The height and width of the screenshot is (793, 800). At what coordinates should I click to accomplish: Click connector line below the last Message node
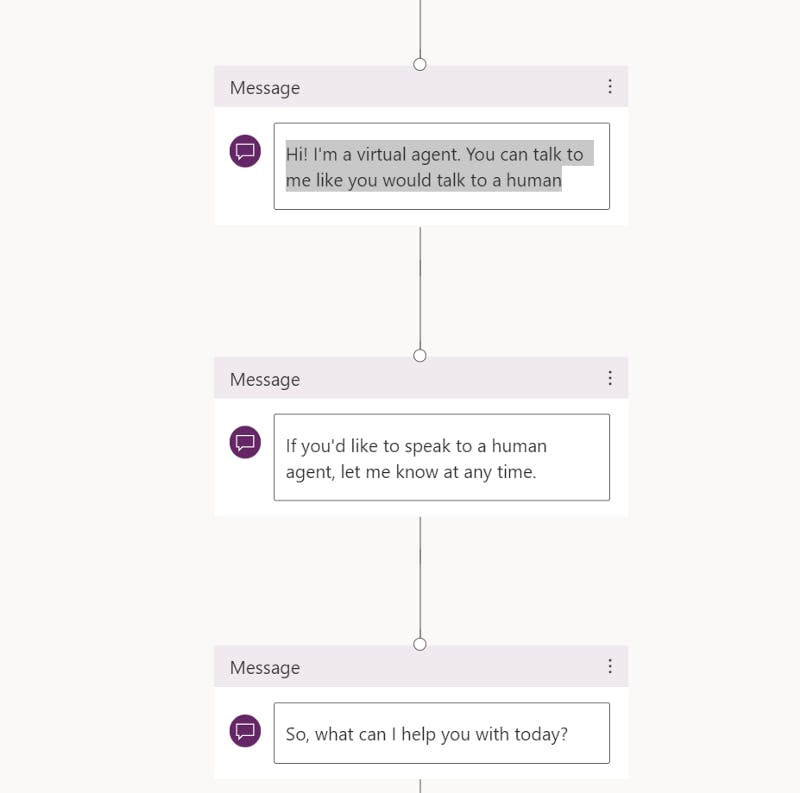(x=420, y=786)
